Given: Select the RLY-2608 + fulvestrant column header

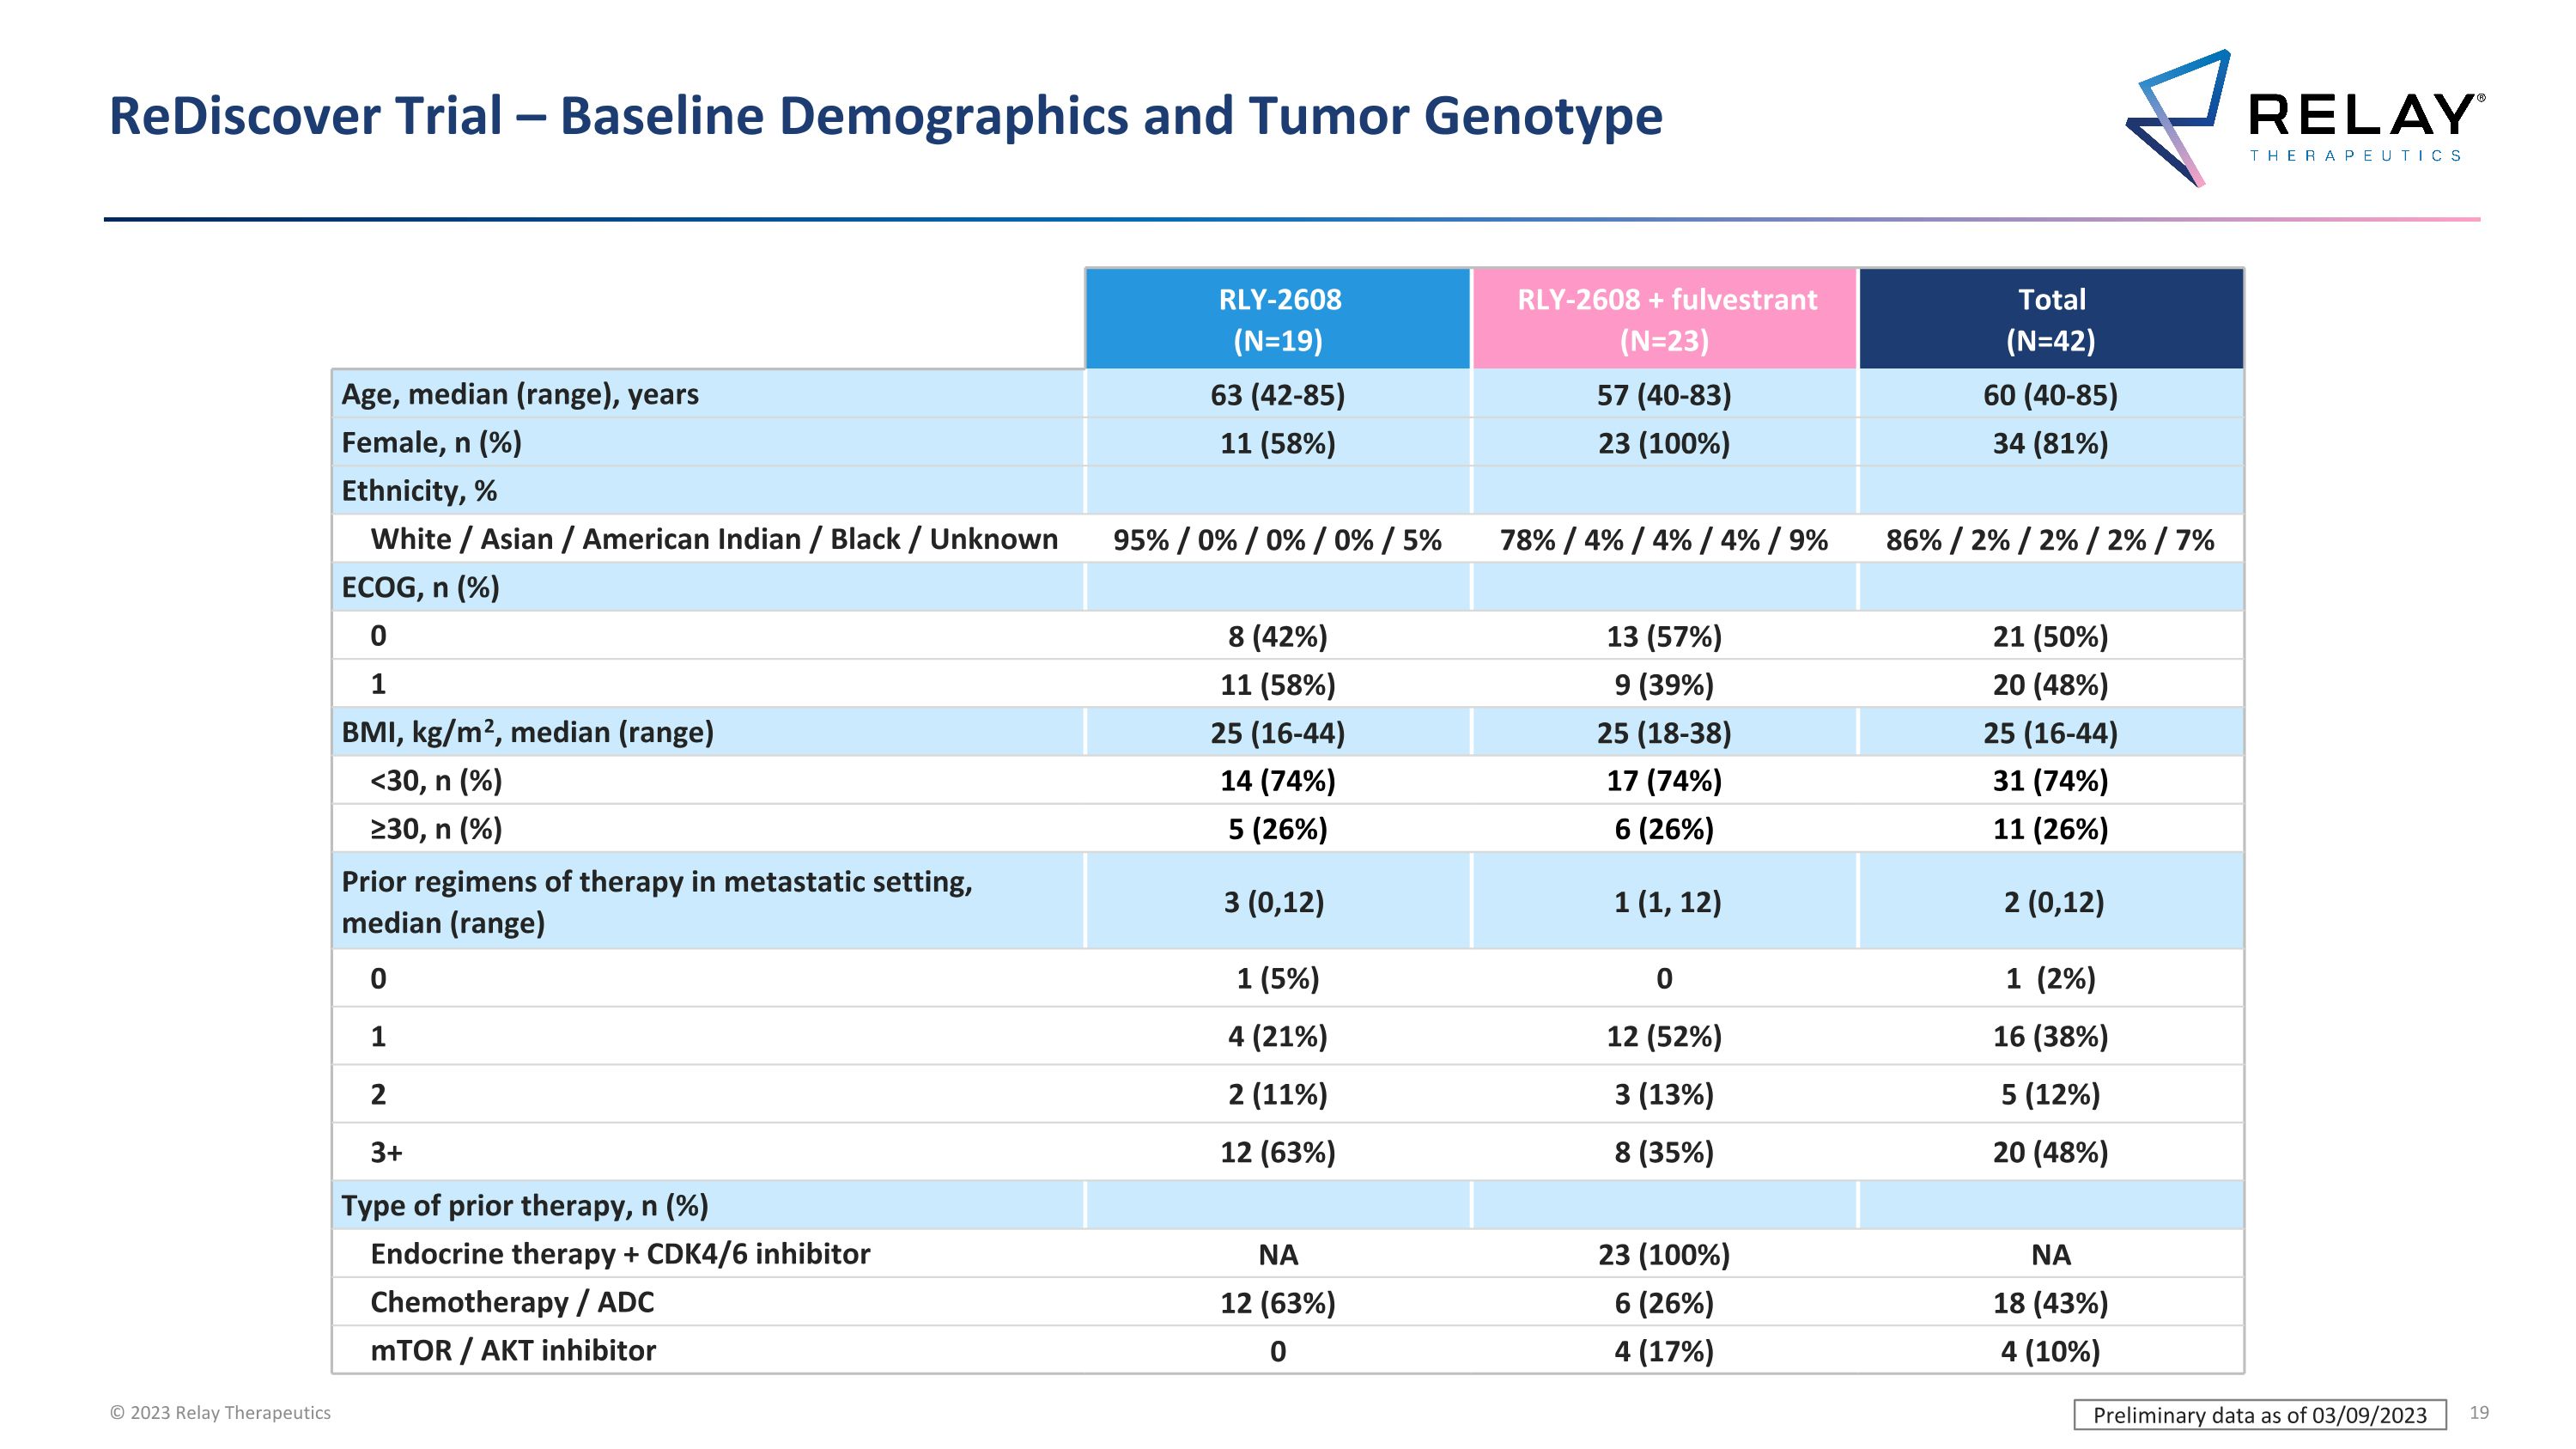Looking at the screenshot, I should pyautogui.click(x=1665, y=319).
